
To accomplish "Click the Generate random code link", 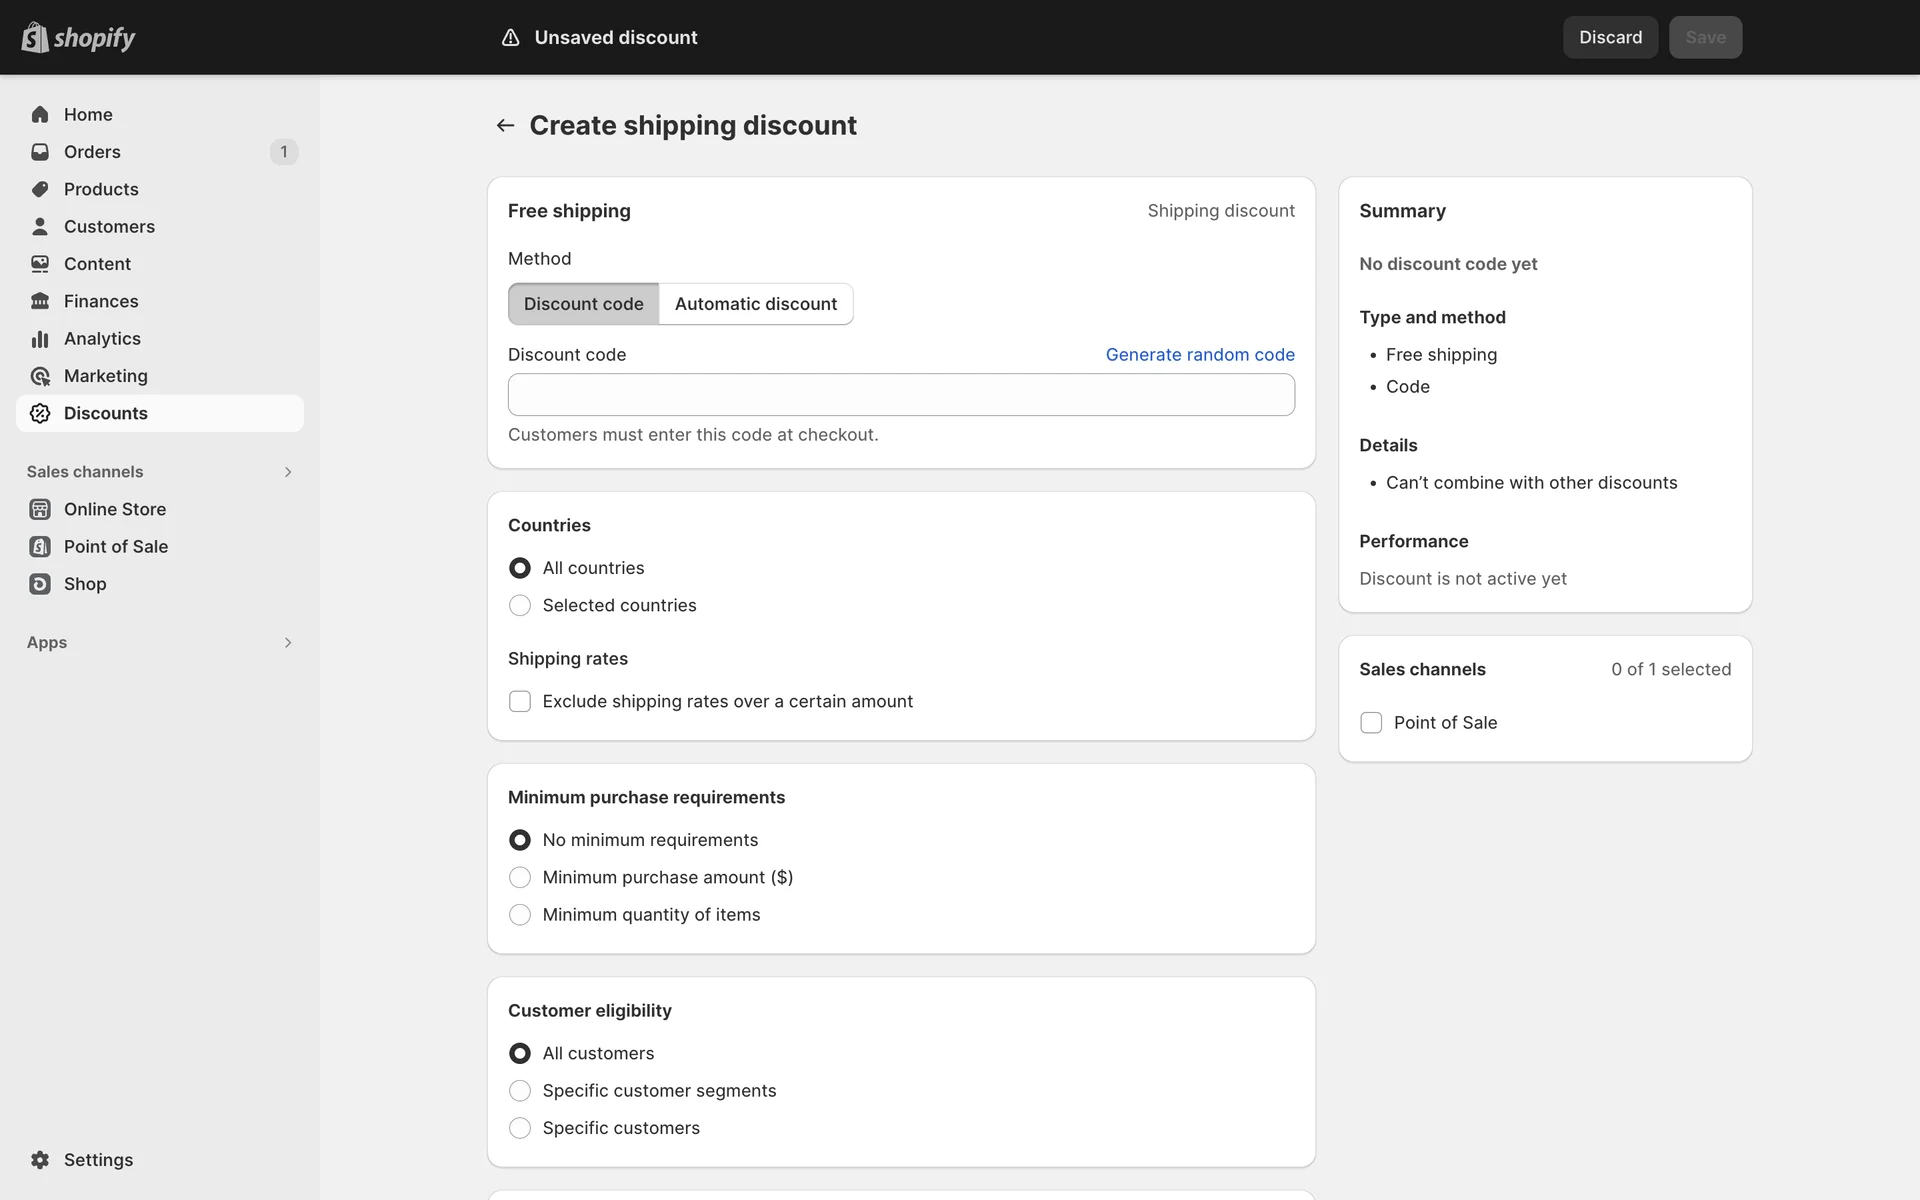I will pyautogui.click(x=1199, y=354).
